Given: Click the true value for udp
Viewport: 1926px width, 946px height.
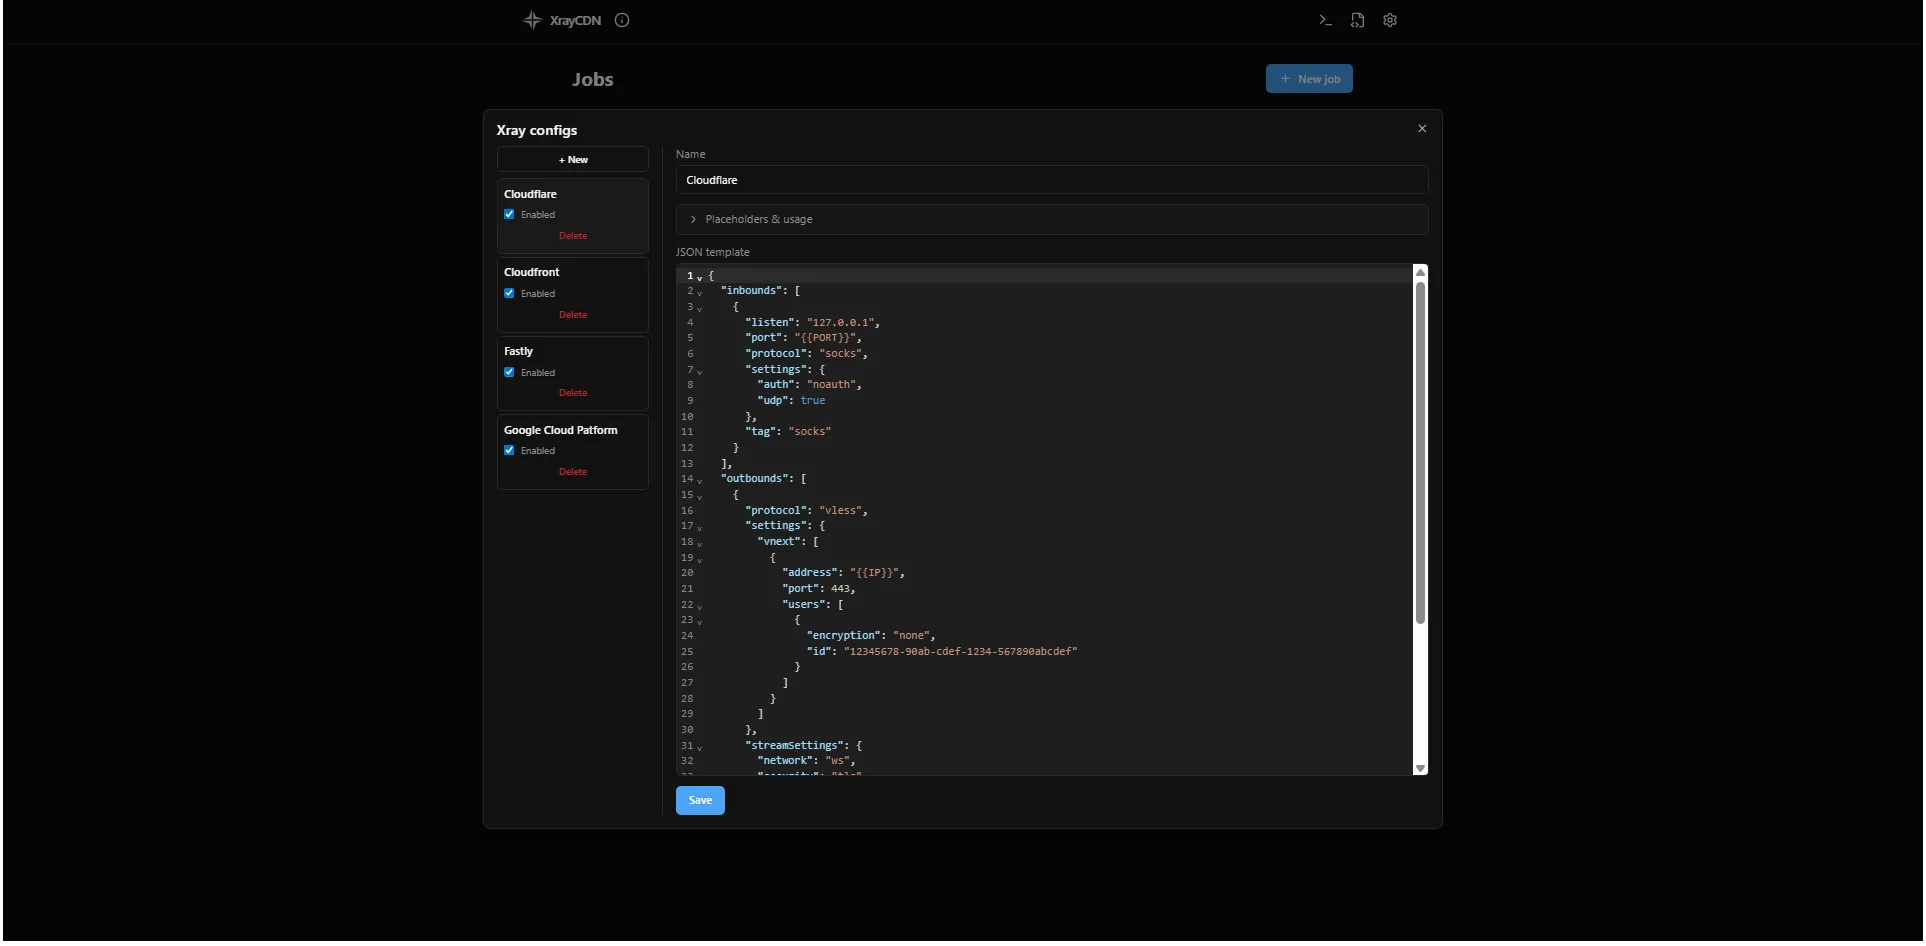Looking at the screenshot, I should tap(812, 401).
